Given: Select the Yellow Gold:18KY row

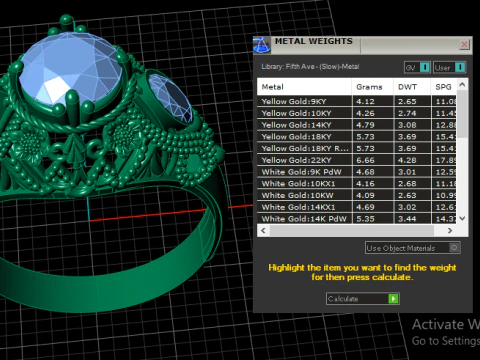Looking at the screenshot, I should click(357, 137).
